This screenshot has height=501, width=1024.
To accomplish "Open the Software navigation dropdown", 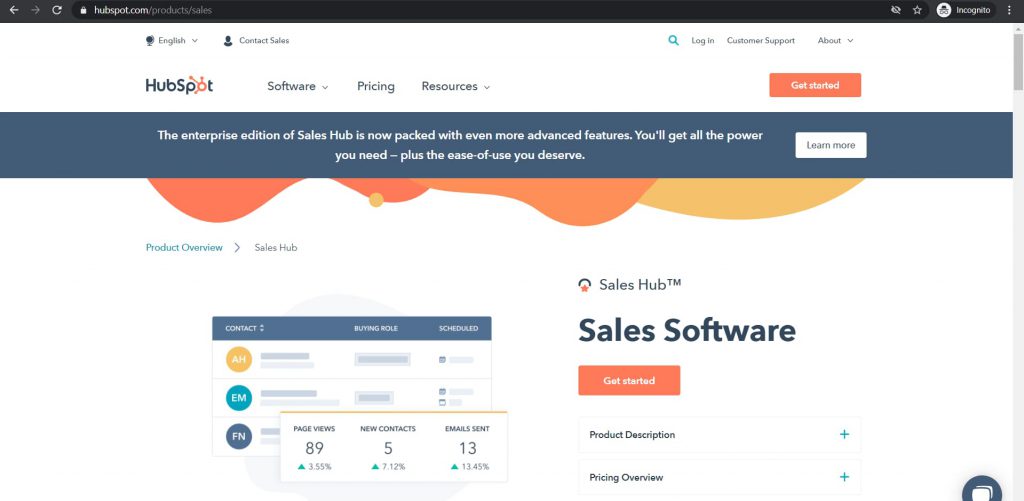I will point(297,86).
